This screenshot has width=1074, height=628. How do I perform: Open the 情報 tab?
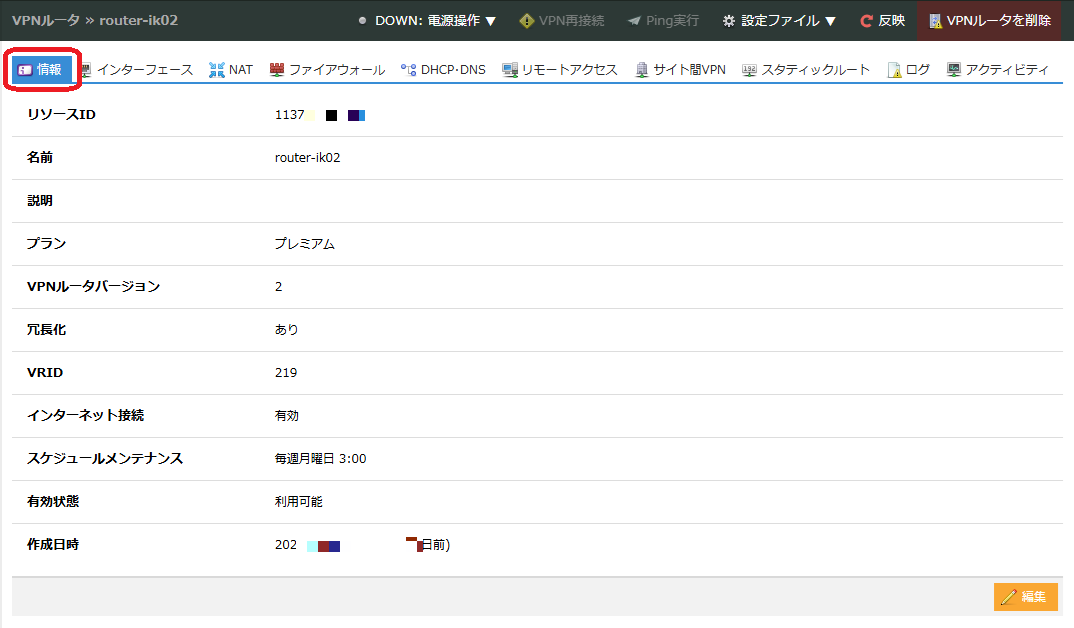coord(42,69)
